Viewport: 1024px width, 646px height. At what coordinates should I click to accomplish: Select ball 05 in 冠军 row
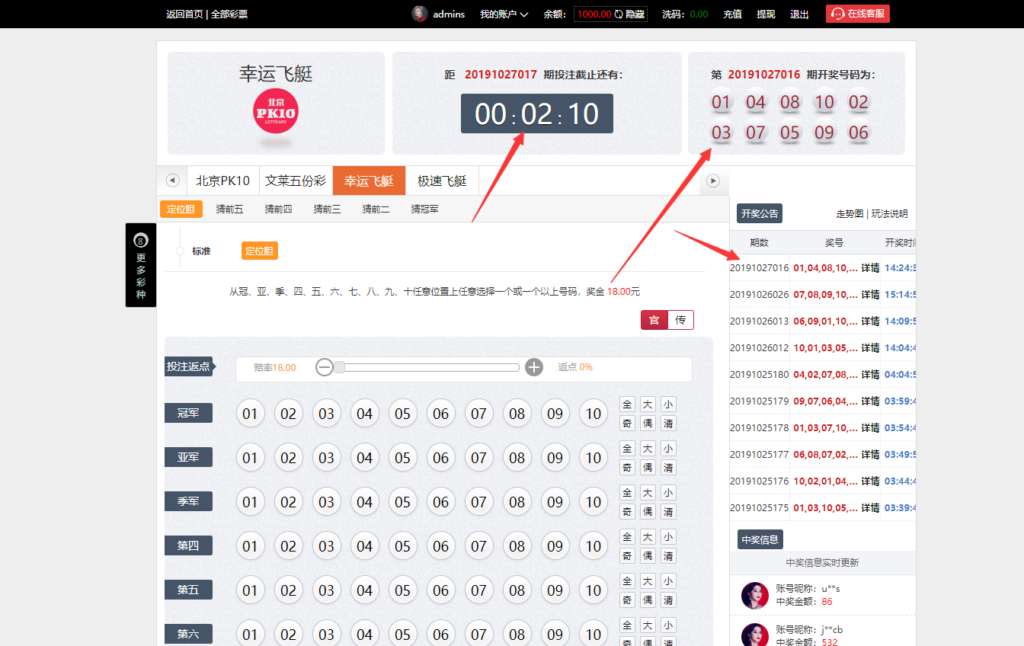click(402, 414)
